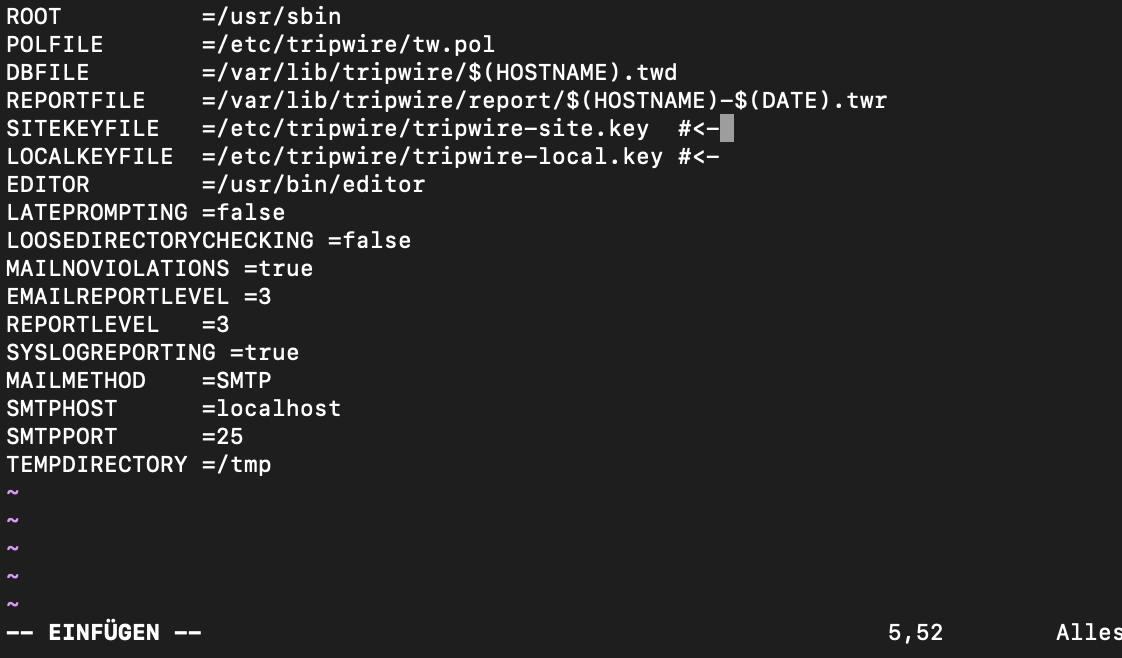
Task: Click the MAILMETHOD SMTP value
Action: pyautogui.click(x=243, y=381)
